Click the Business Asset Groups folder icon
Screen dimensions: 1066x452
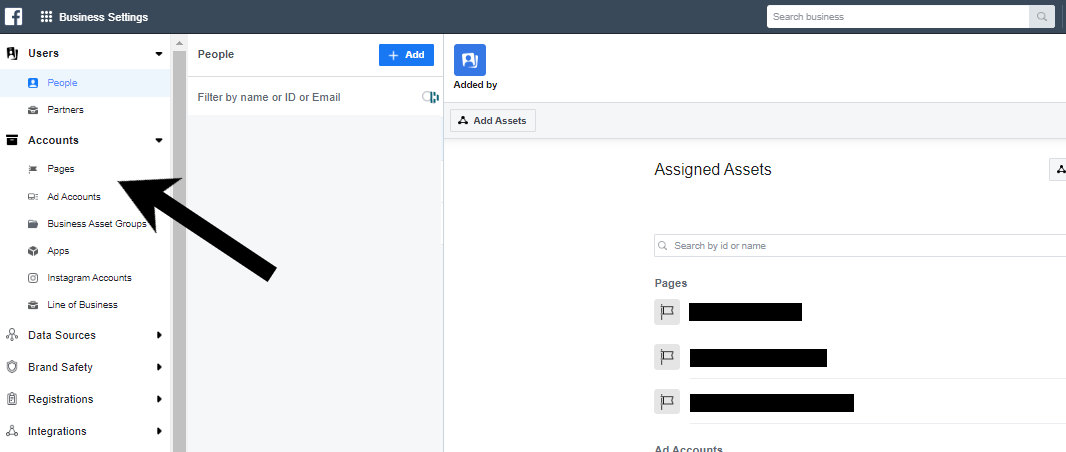pos(33,224)
